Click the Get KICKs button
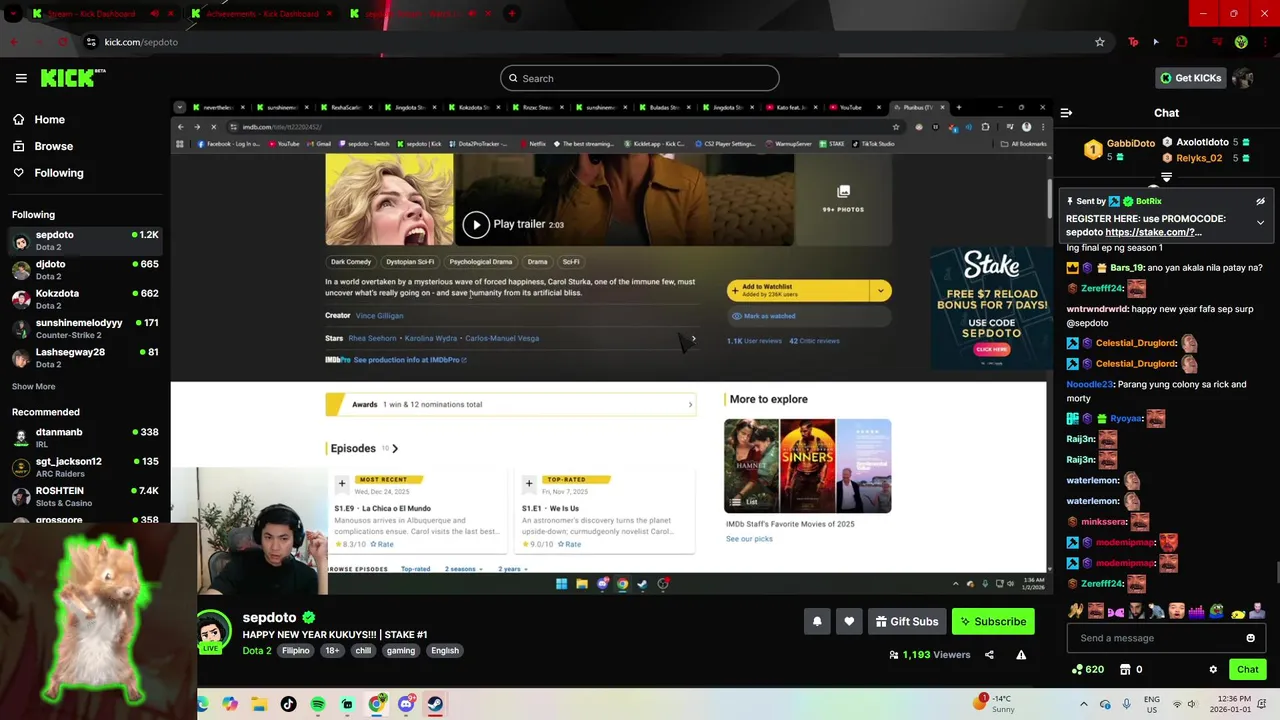This screenshot has height=720, width=1280. pyautogui.click(x=1190, y=78)
